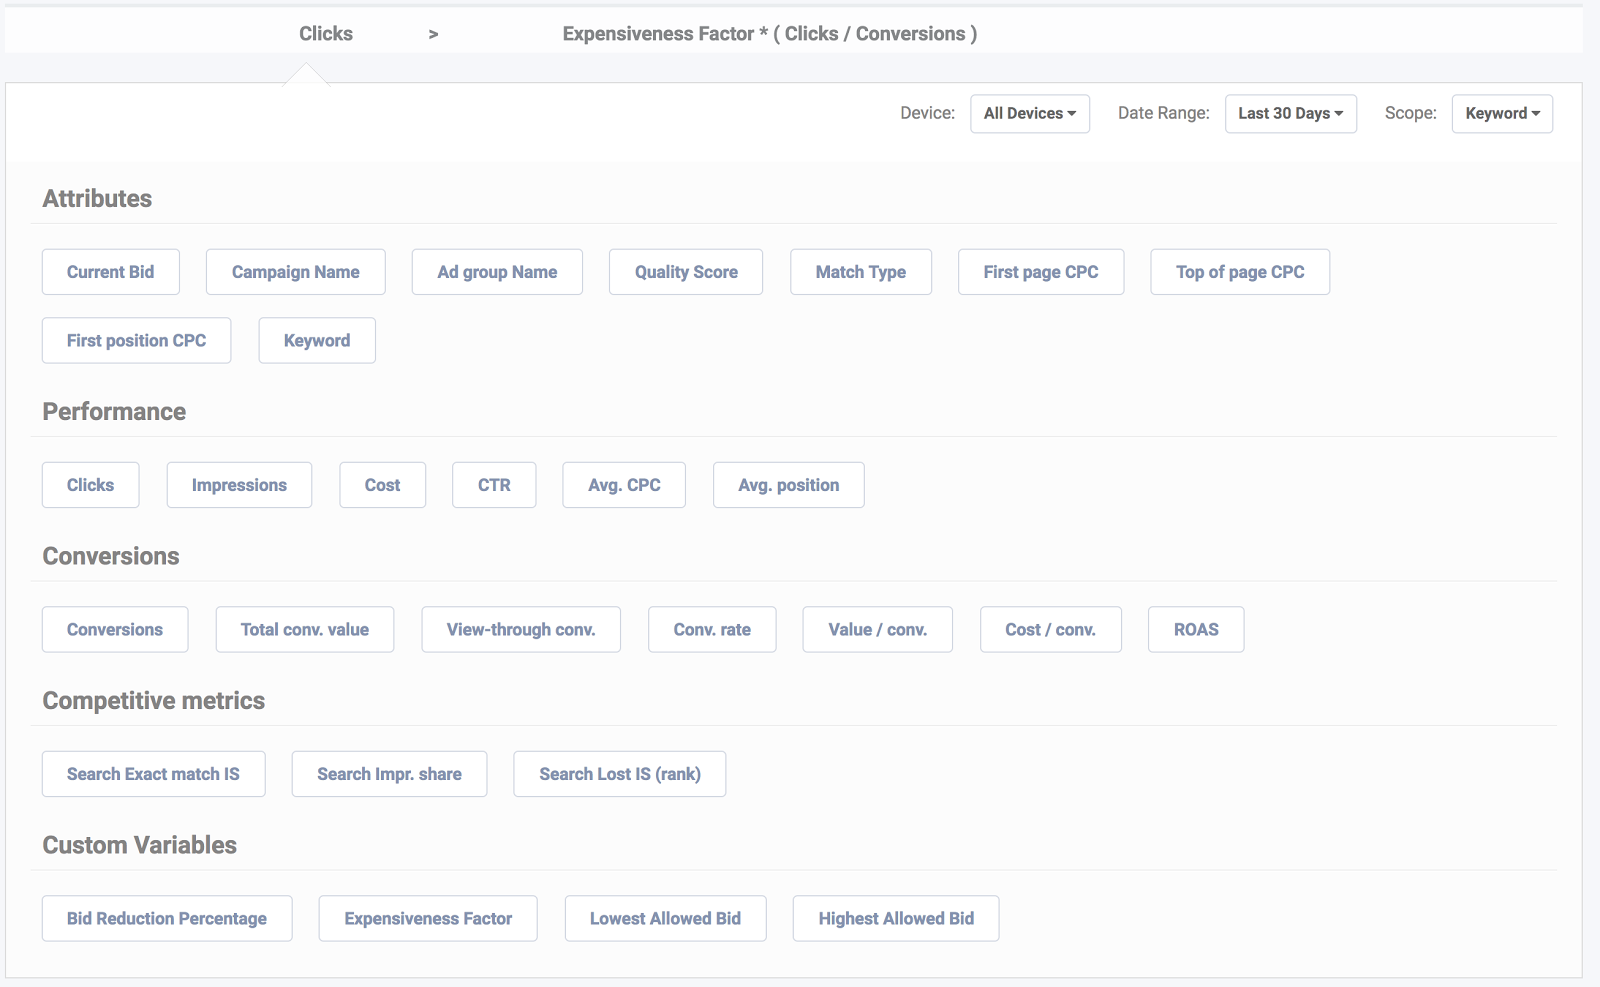Screen dimensions: 1600x987
Task: Select the Current Bid attribute
Action: click(x=111, y=272)
